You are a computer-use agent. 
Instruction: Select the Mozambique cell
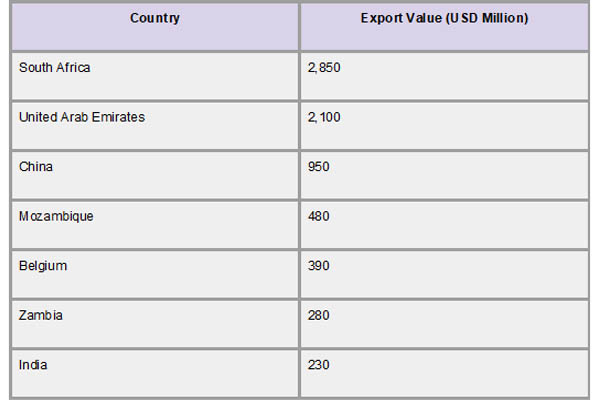pyautogui.click(x=57, y=216)
